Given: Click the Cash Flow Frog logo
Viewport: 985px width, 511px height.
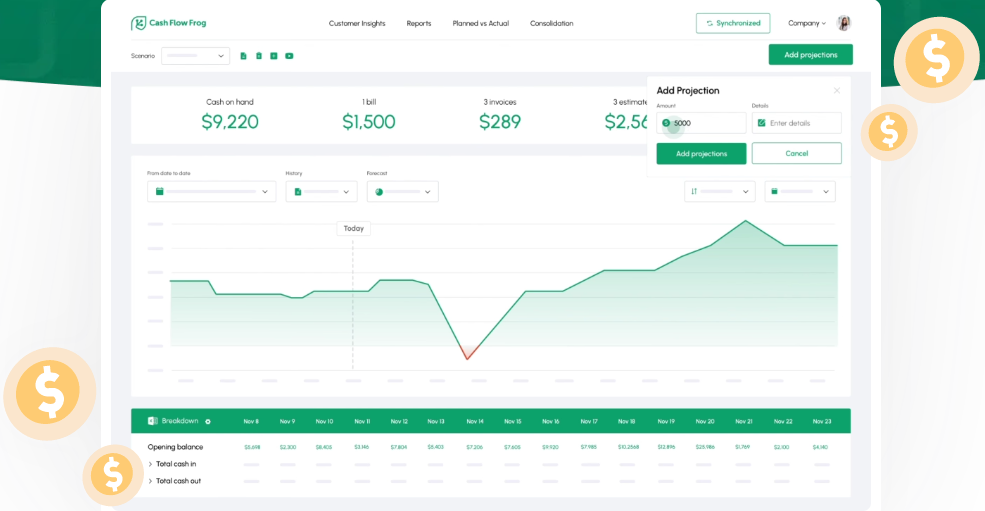Looking at the screenshot, I should 168,23.
